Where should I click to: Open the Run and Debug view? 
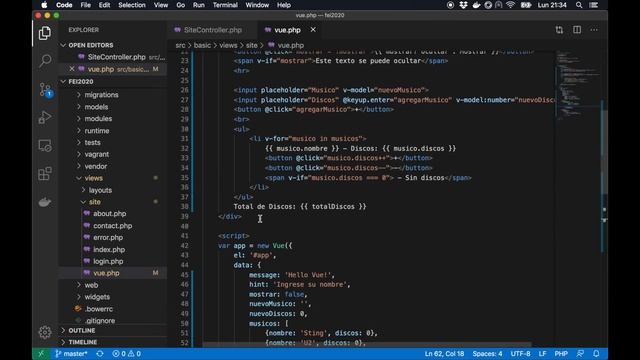(45, 117)
